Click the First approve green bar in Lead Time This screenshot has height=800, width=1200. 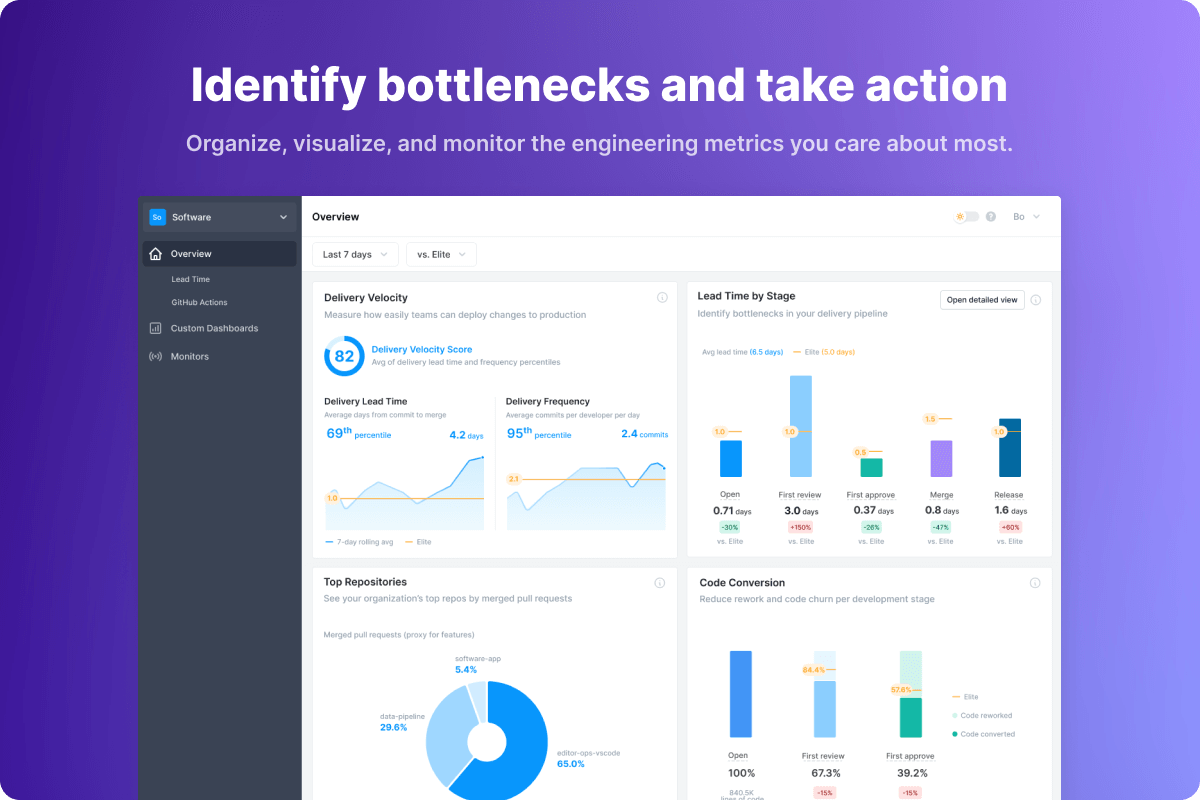tap(871, 468)
